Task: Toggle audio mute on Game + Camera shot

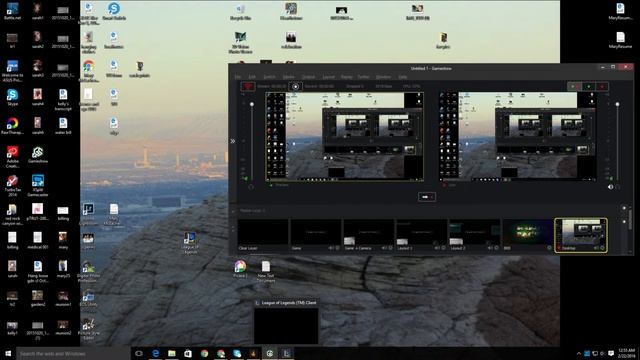Action: pos(384,248)
